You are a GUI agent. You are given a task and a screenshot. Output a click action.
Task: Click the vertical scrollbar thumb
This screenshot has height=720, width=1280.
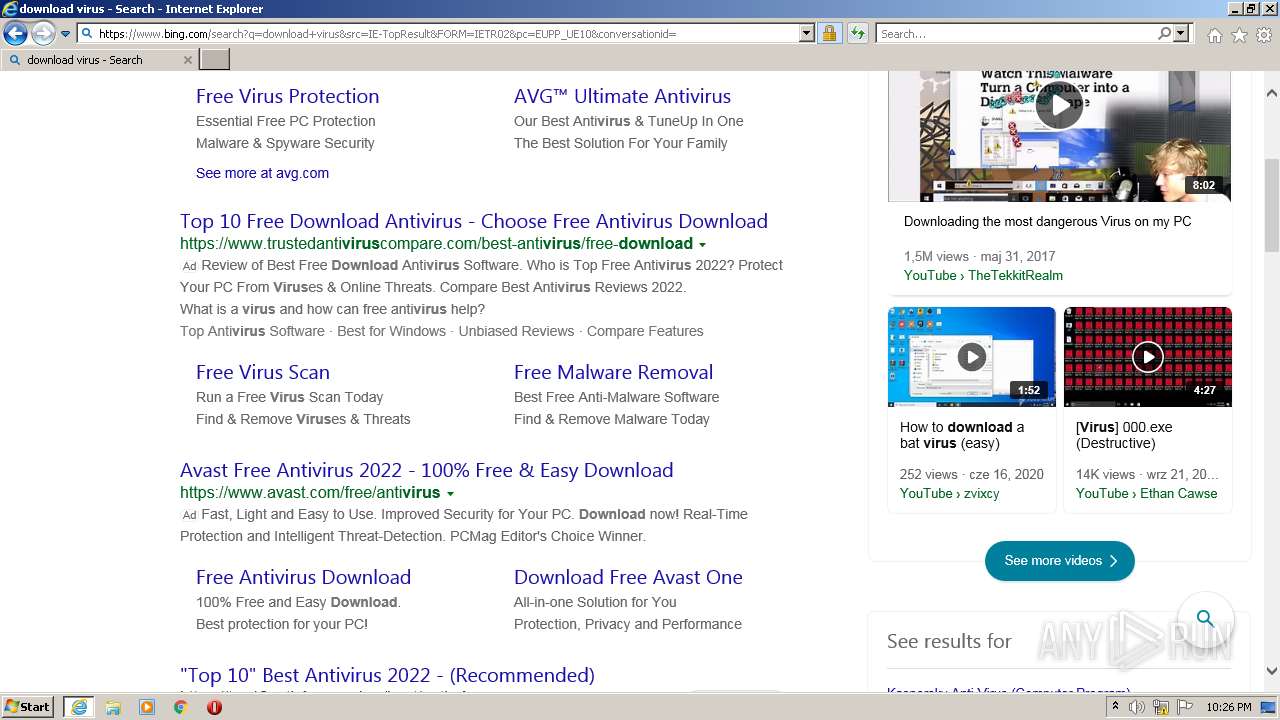(x=1271, y=205)
